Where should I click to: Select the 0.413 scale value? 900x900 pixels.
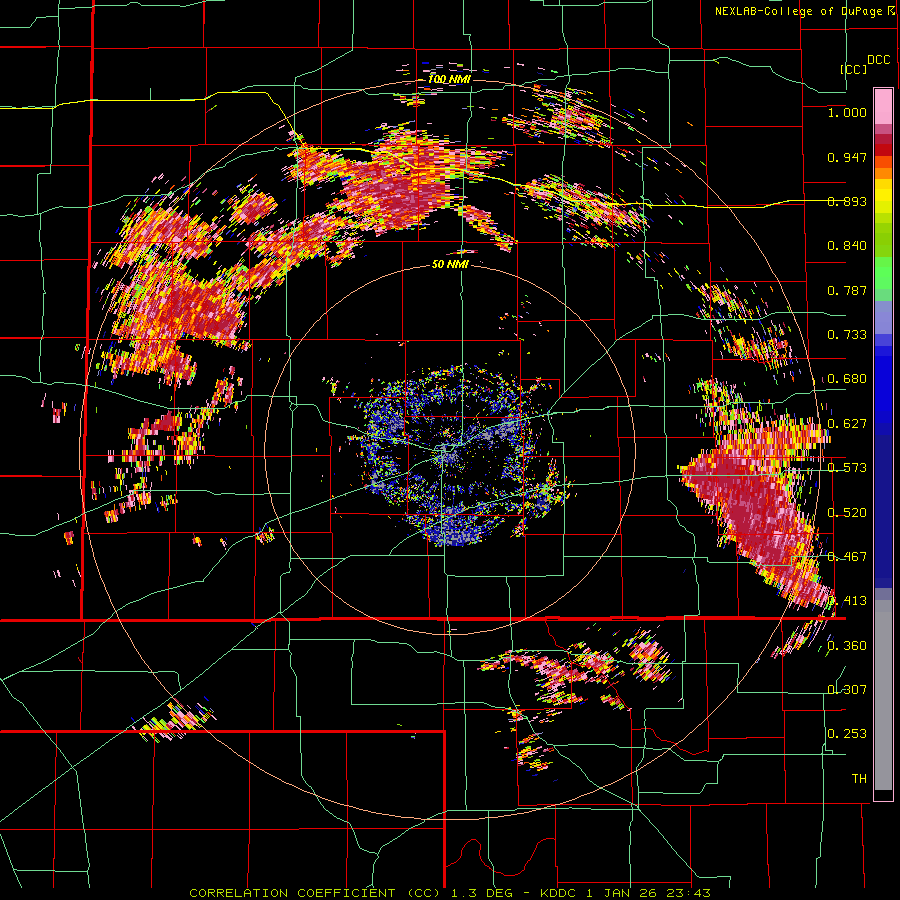click(x=847, y=601)
